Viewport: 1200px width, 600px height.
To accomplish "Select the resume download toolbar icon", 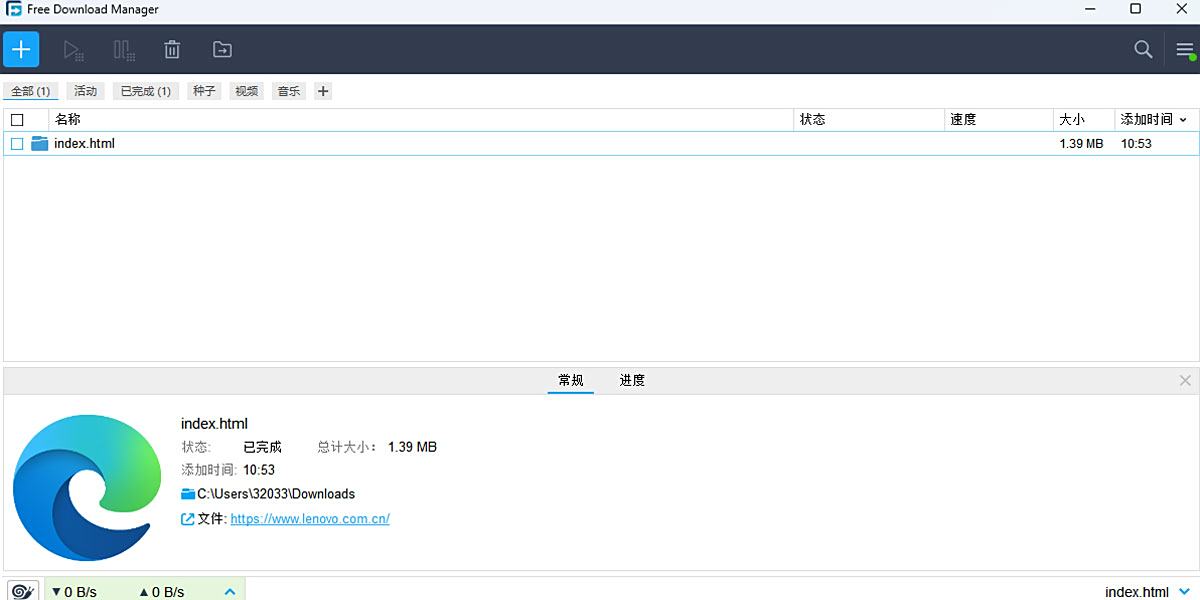I will click(x=73, y=48).
